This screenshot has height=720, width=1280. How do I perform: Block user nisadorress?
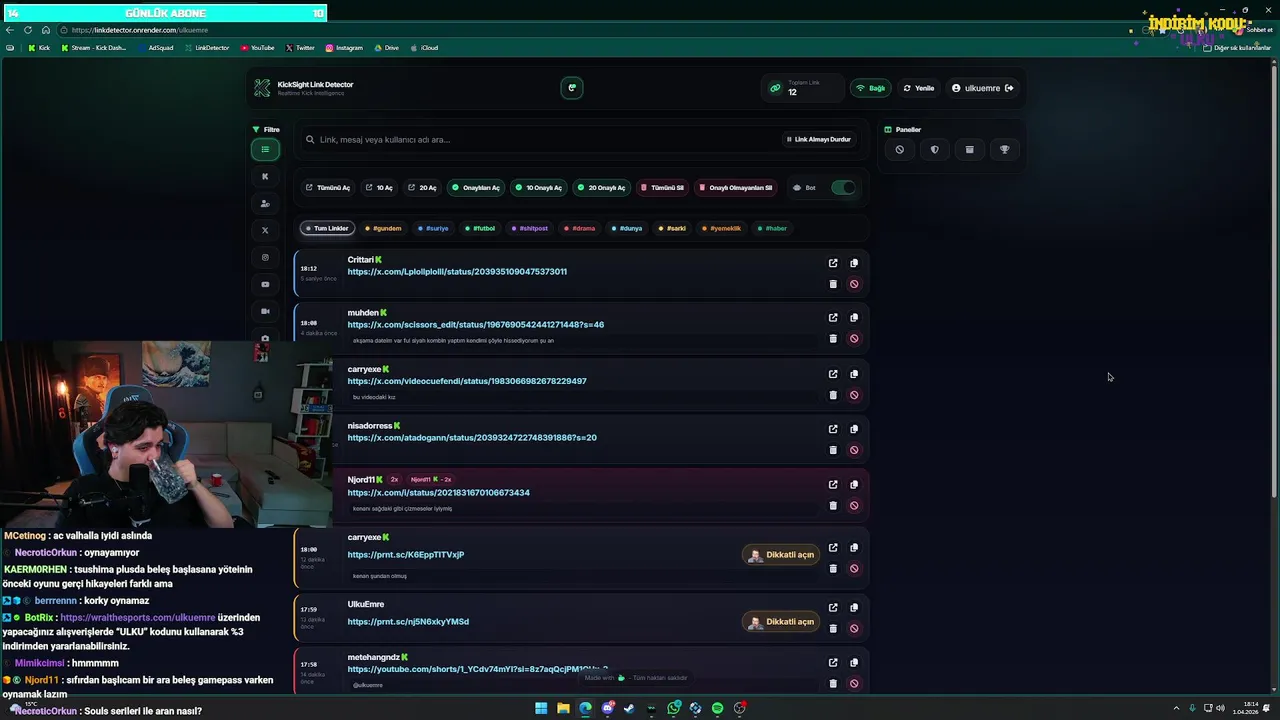854,450
